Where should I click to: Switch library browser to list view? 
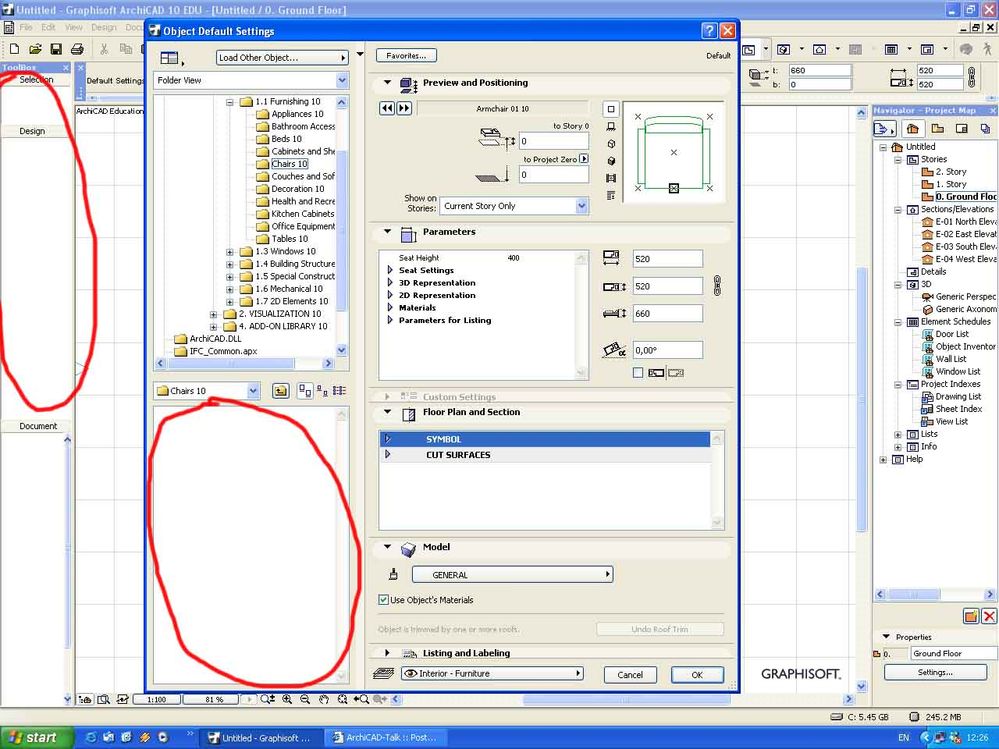tap(340, 391)
